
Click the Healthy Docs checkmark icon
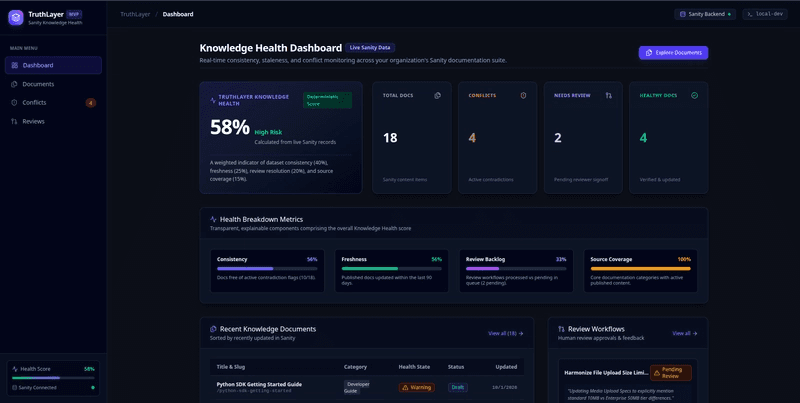tap(694, 95)
